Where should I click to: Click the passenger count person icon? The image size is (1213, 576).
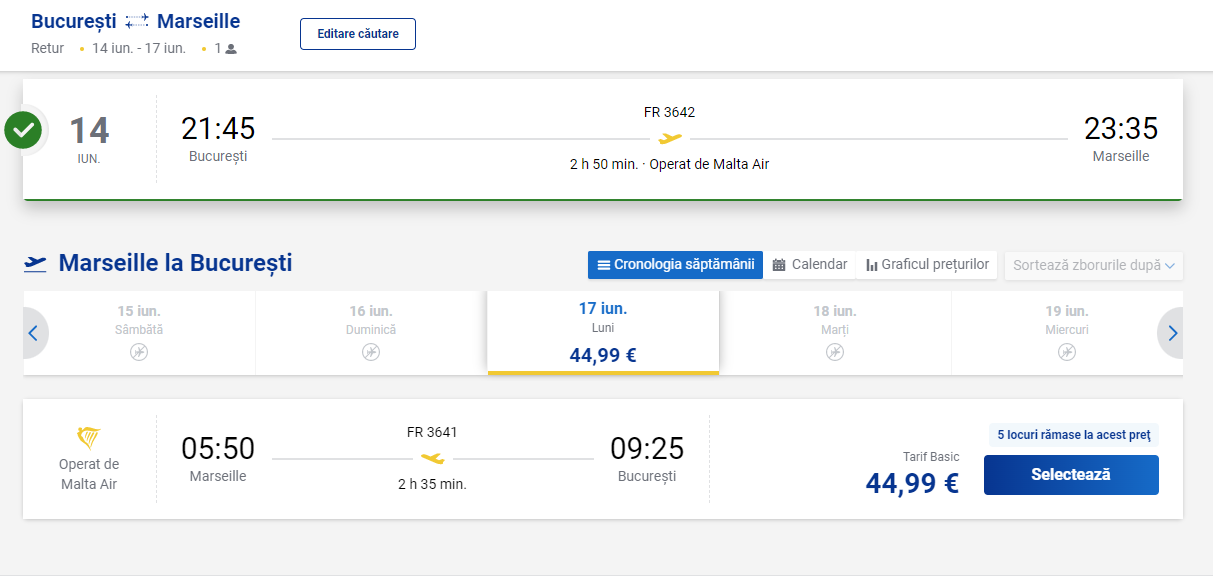[x=231, y=48]
